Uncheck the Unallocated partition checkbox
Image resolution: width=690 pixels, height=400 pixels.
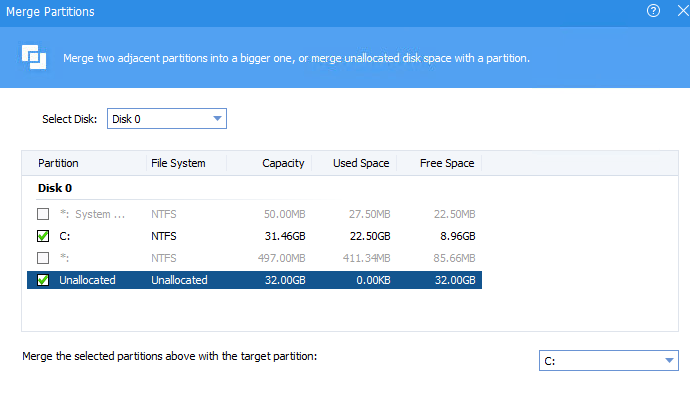click(43, 280)
